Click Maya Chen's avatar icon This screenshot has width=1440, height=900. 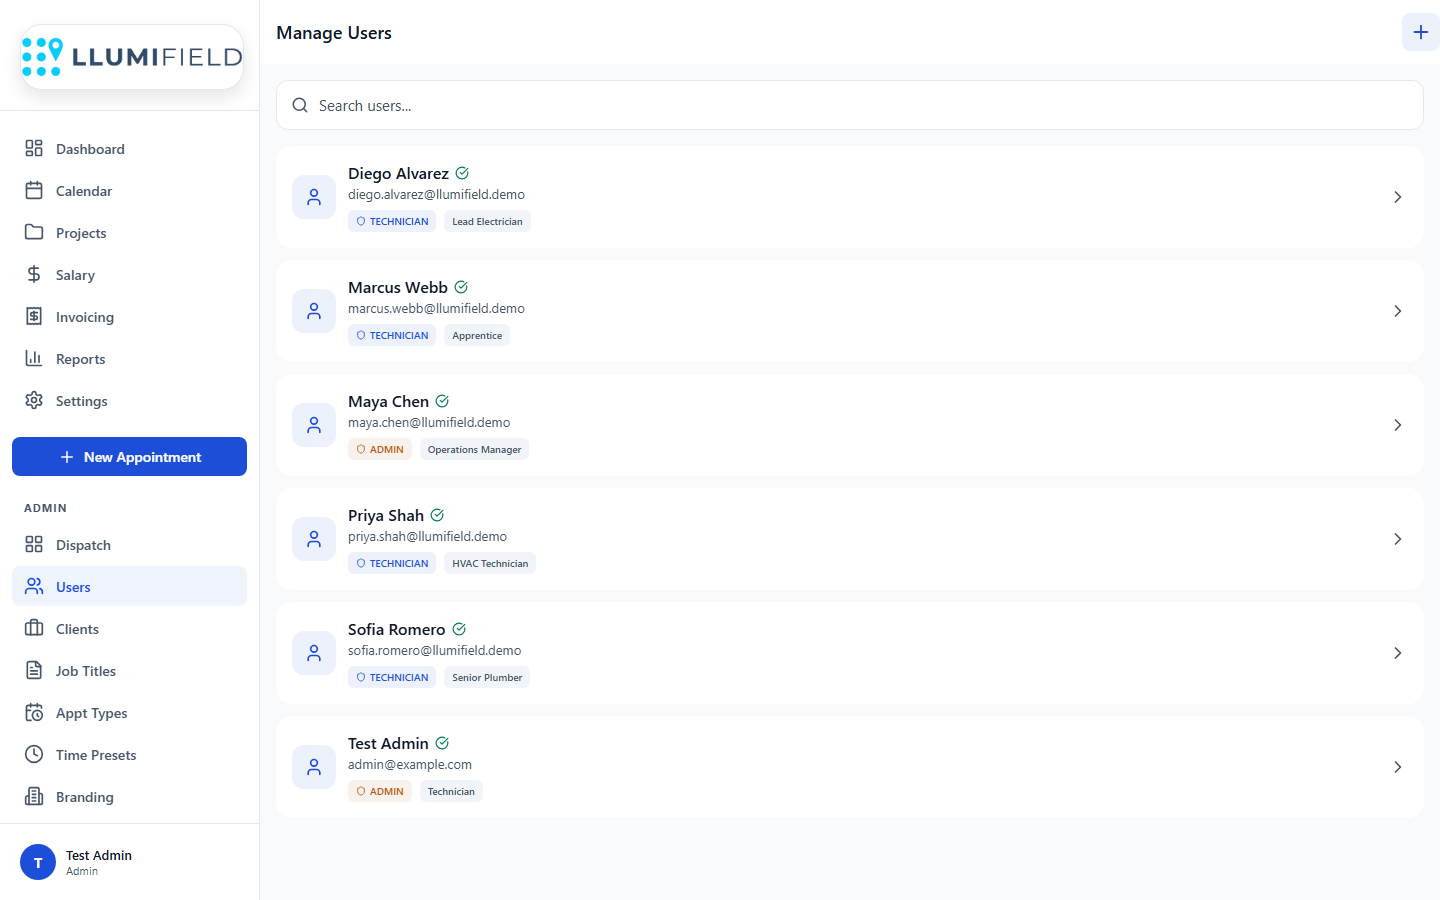click(x=314, y=425)
